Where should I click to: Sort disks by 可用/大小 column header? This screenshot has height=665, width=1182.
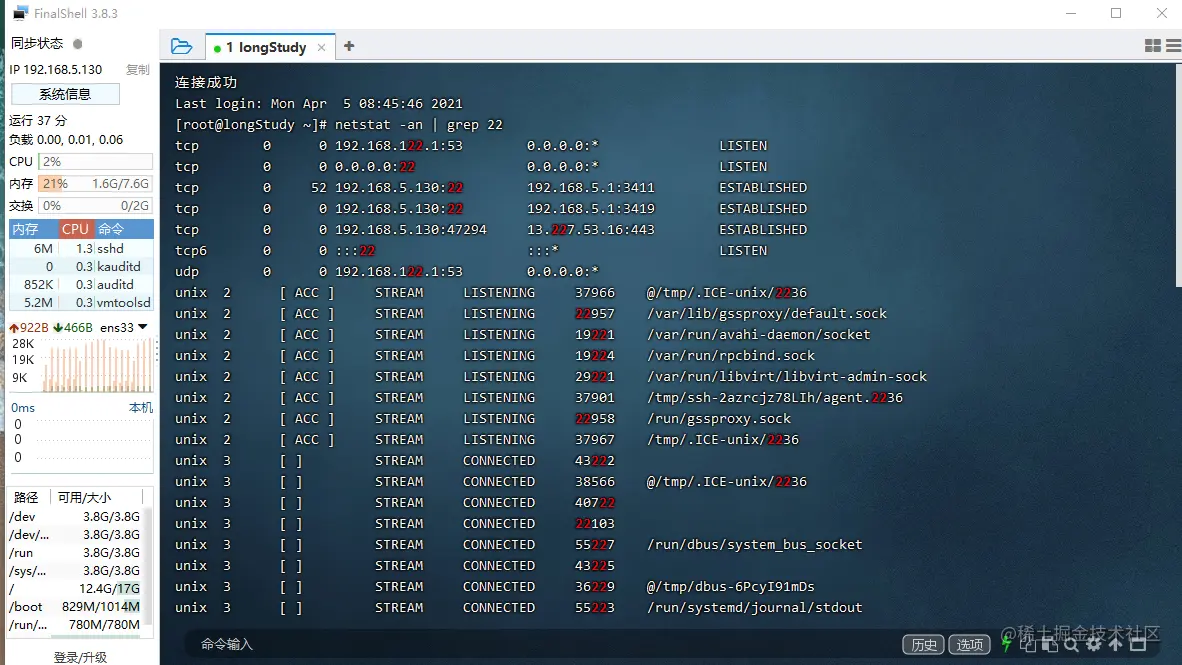click(84, 497)
